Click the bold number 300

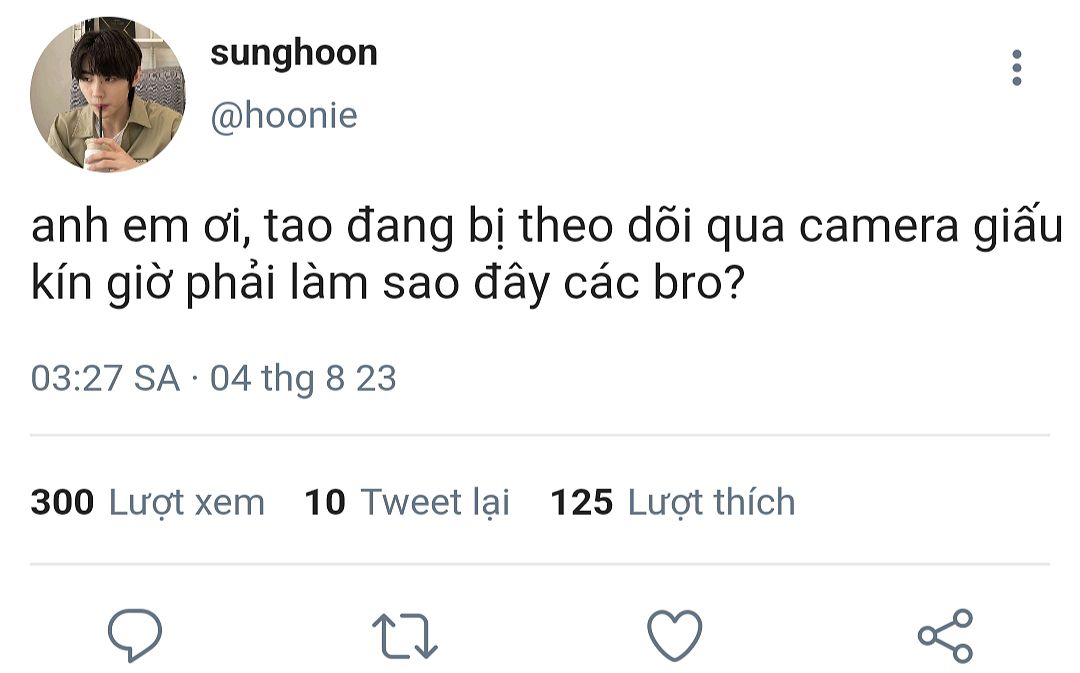(63, 502)
